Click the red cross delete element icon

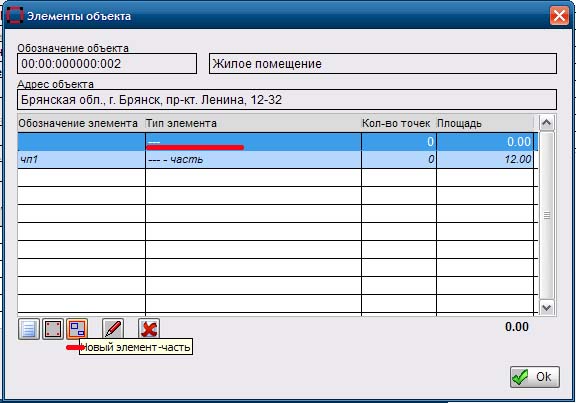[x=149, y=329]
